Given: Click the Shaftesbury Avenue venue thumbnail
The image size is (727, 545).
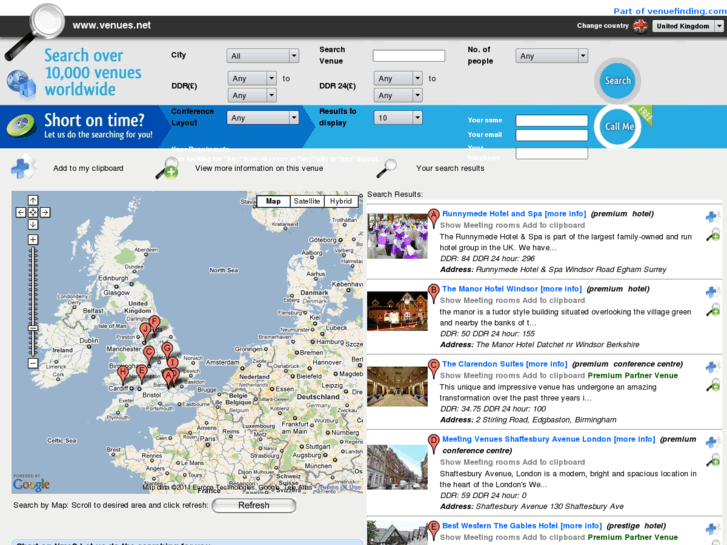Looking at the screenshot, I should point(397,467).
